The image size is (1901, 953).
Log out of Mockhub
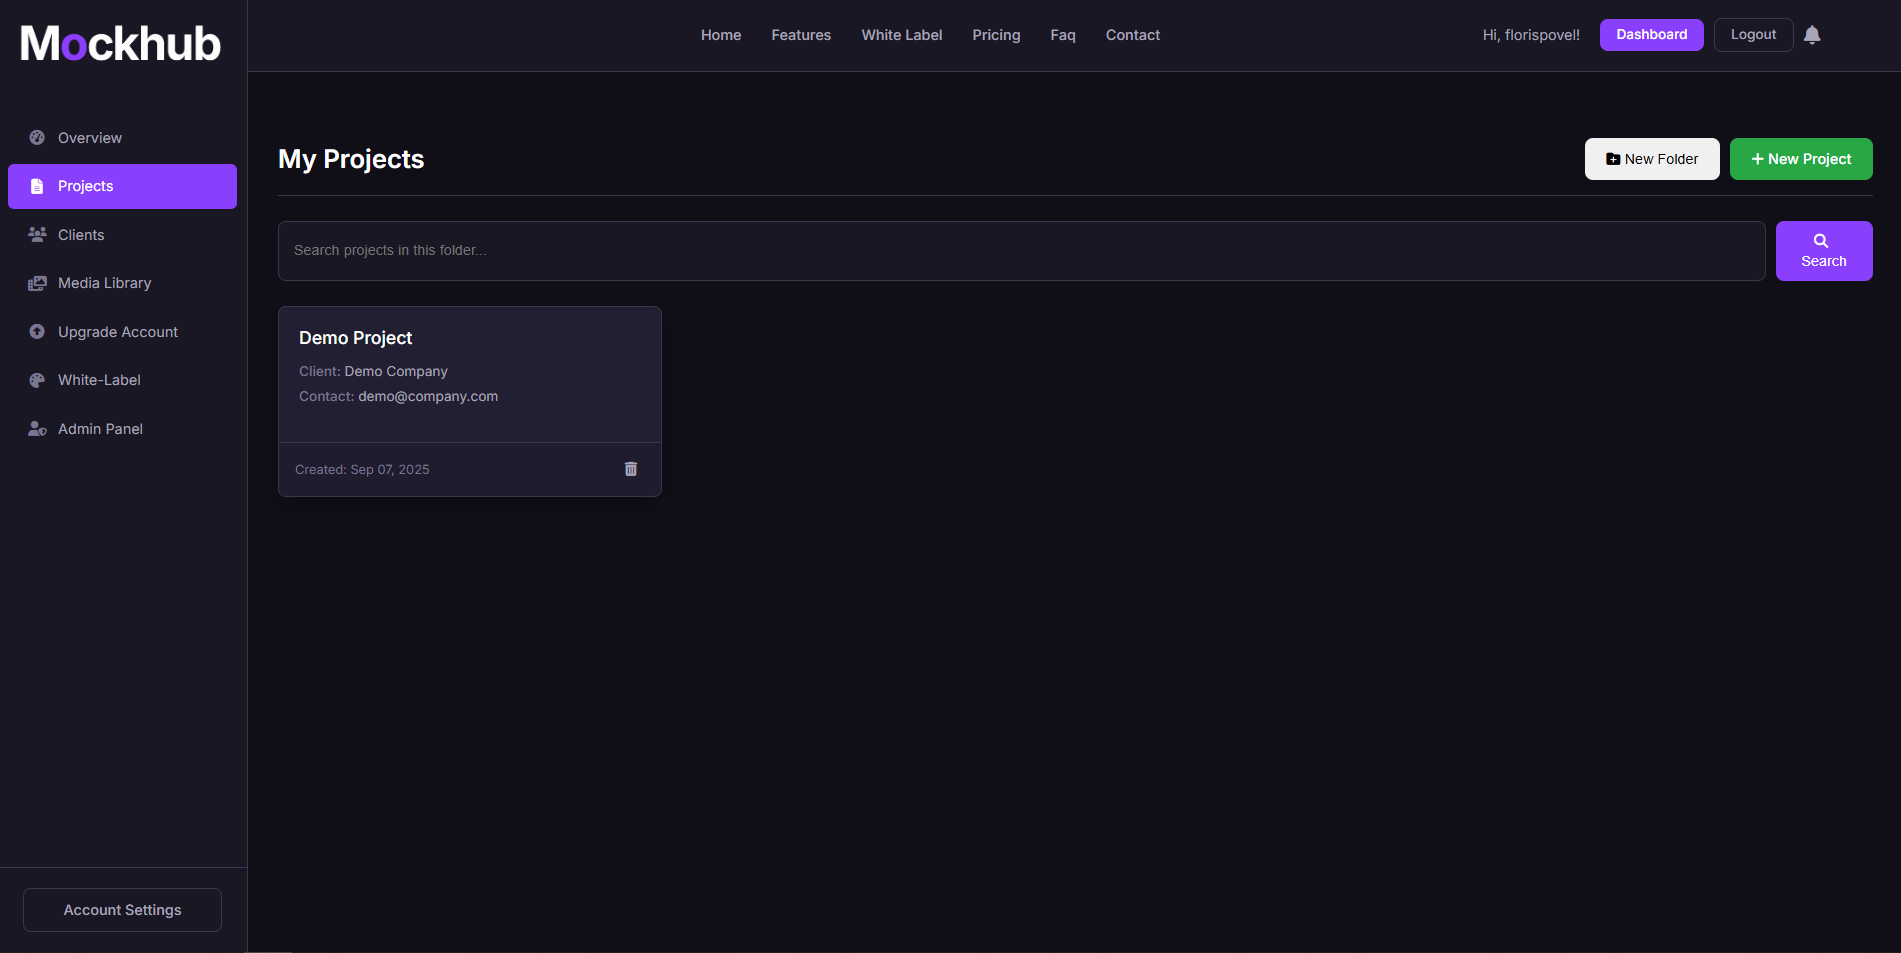click(1753, 34)
